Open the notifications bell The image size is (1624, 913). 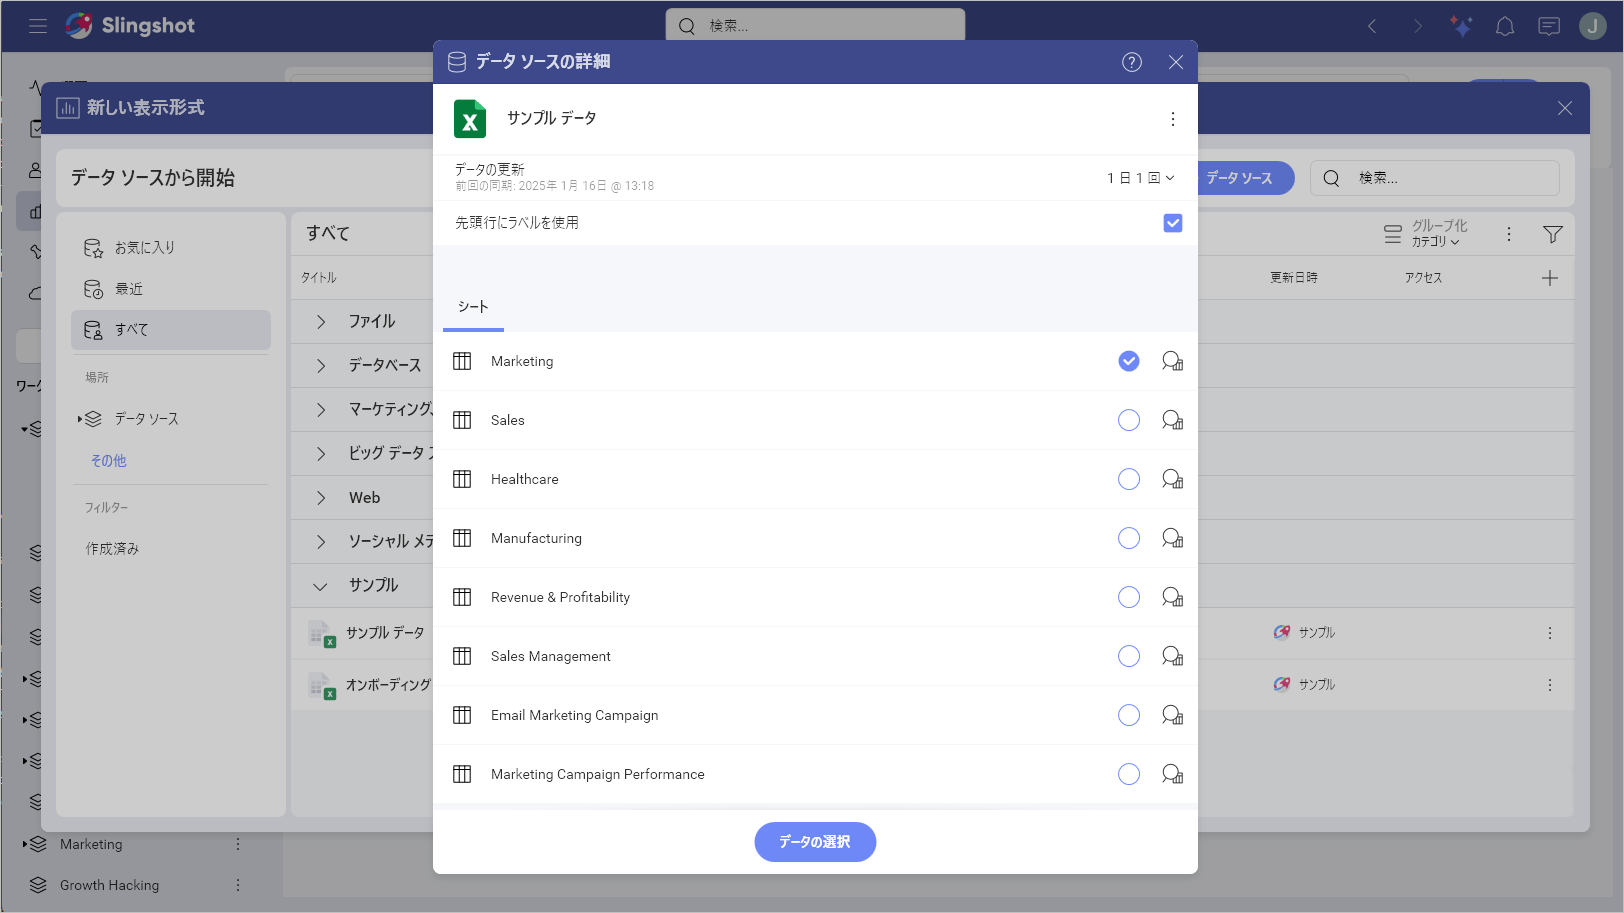(x=1505, y=26)
